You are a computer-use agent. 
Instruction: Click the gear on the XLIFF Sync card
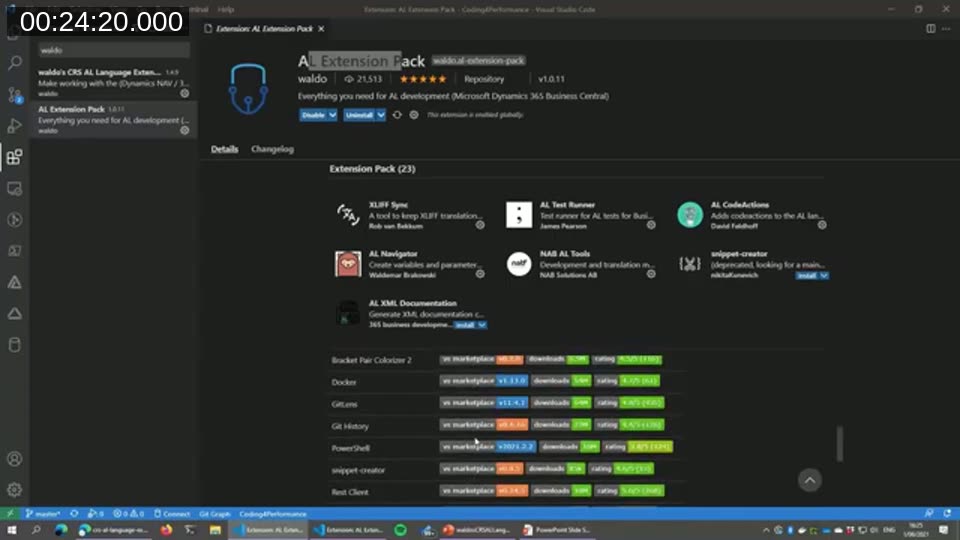click(x=480, y=225)
